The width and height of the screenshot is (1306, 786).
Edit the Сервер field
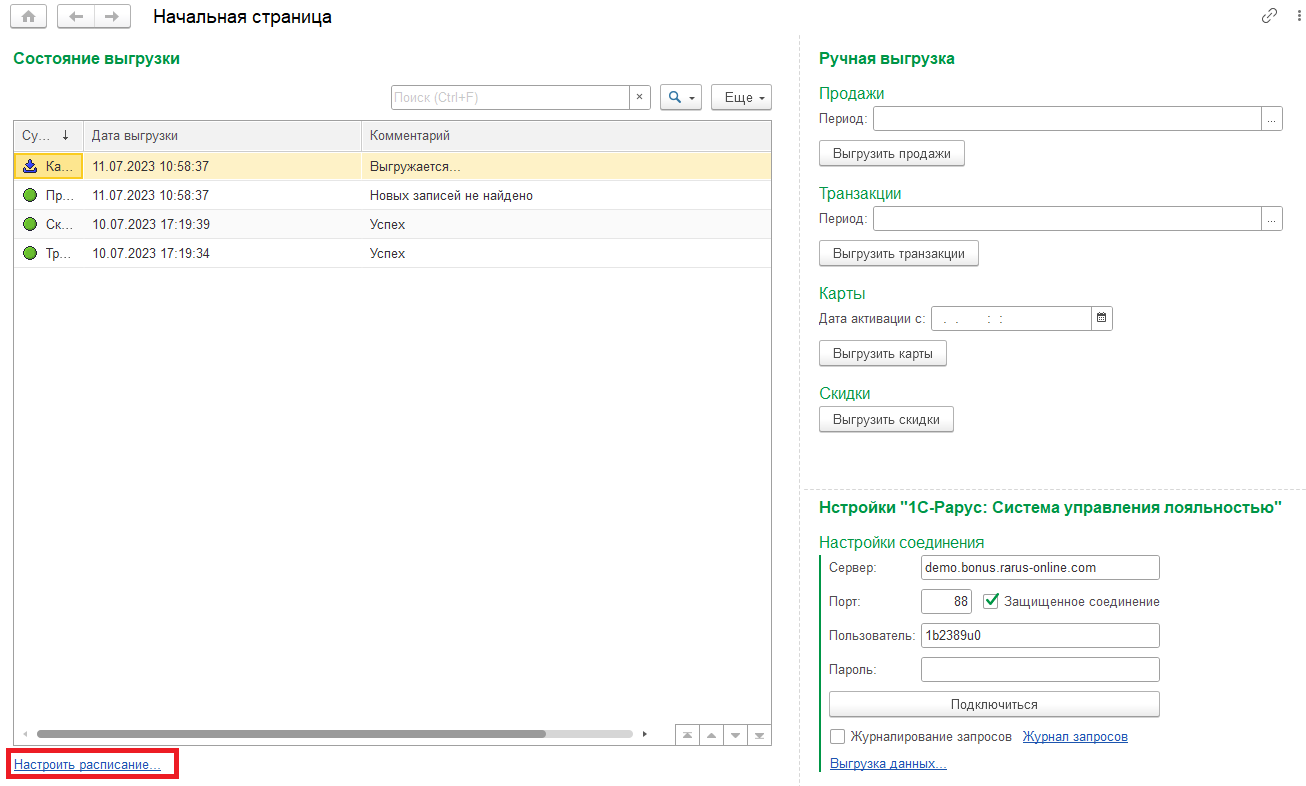[1040, 567]
